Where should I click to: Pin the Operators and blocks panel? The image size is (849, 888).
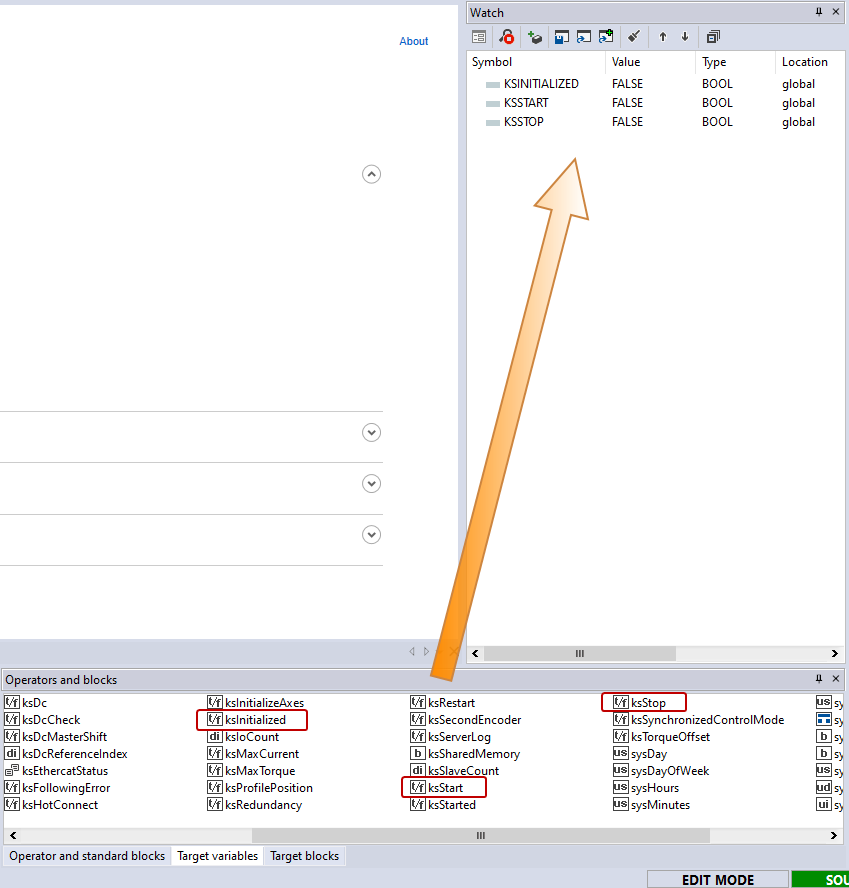click(818, 678)
